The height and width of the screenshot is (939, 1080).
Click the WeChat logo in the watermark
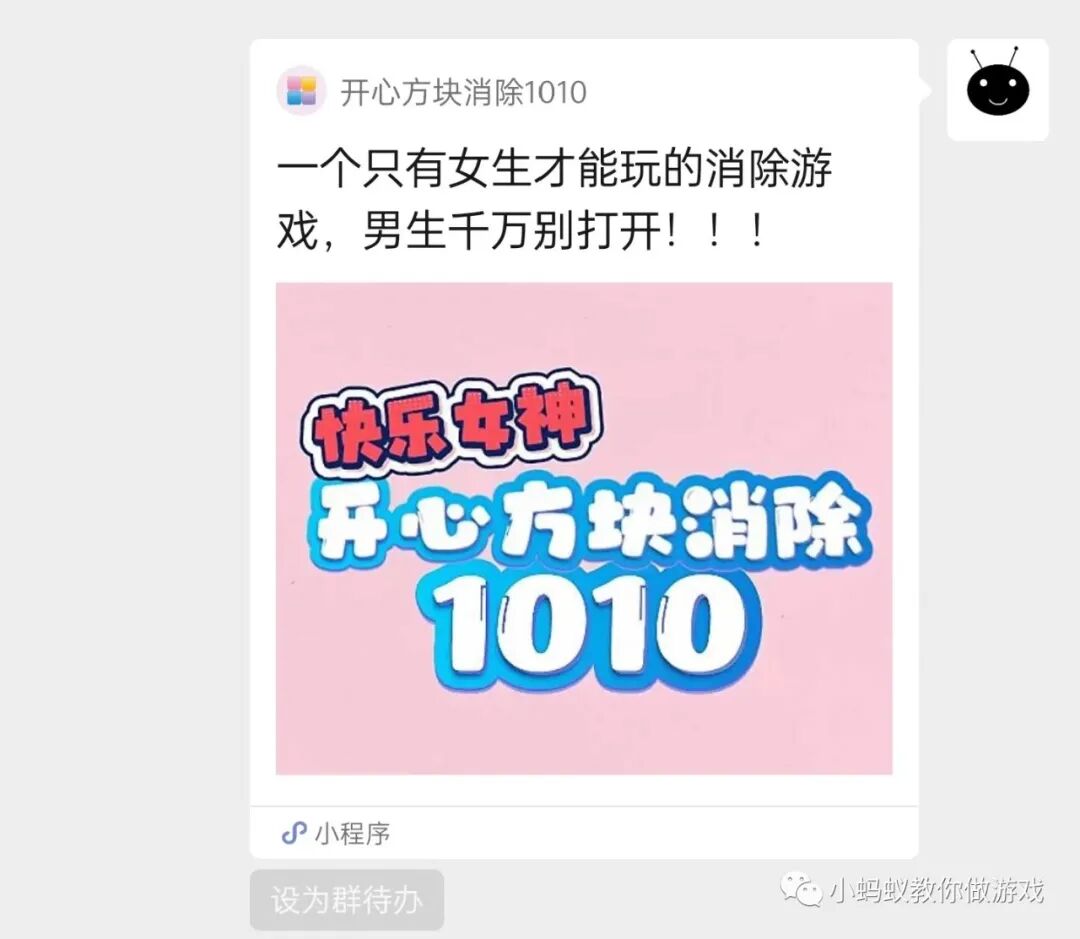pos(800,890)
